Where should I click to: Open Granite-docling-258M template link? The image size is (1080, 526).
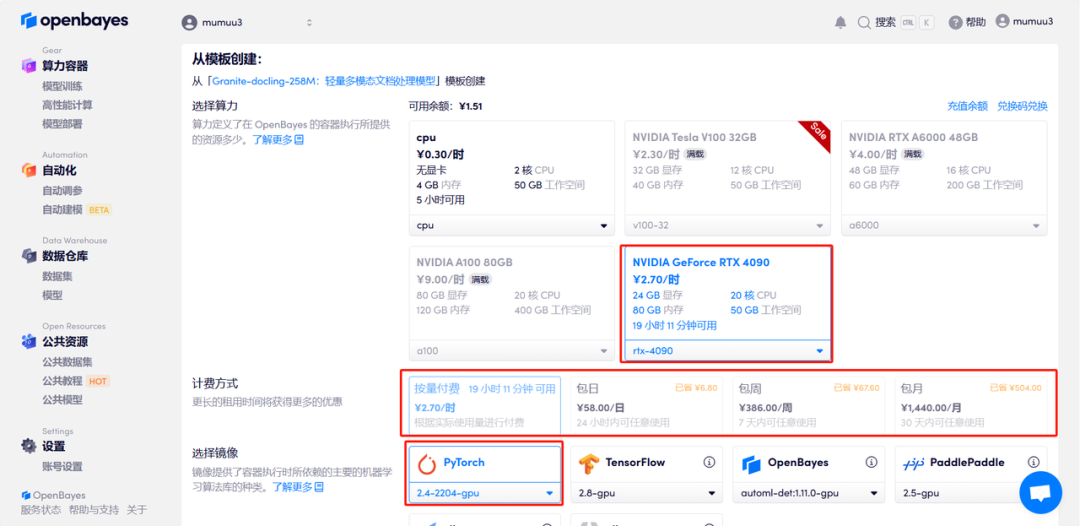(324, 81)
